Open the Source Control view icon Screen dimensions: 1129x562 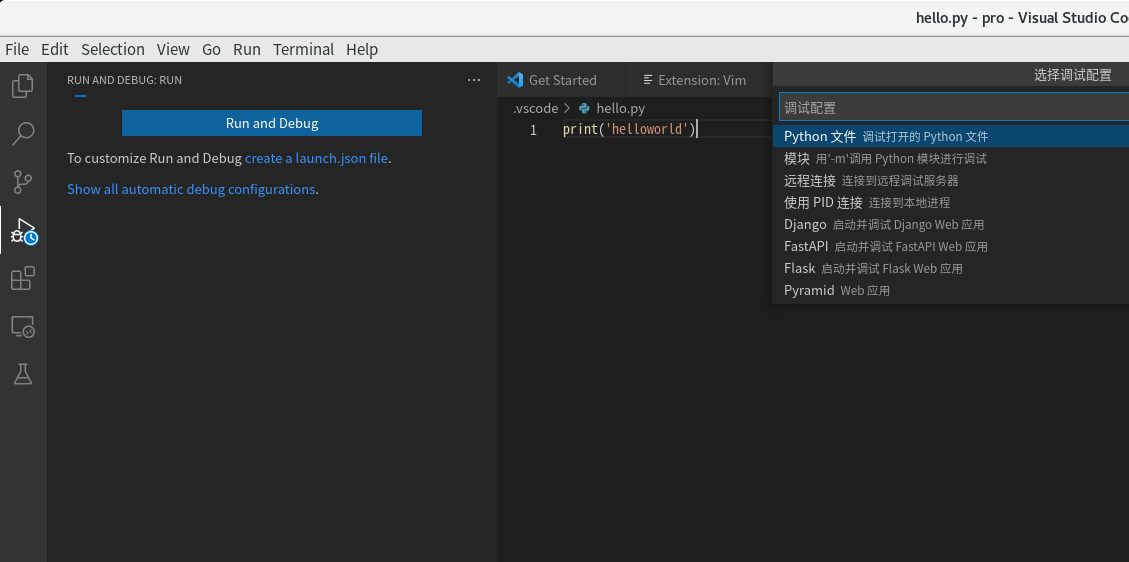point(23,182)
